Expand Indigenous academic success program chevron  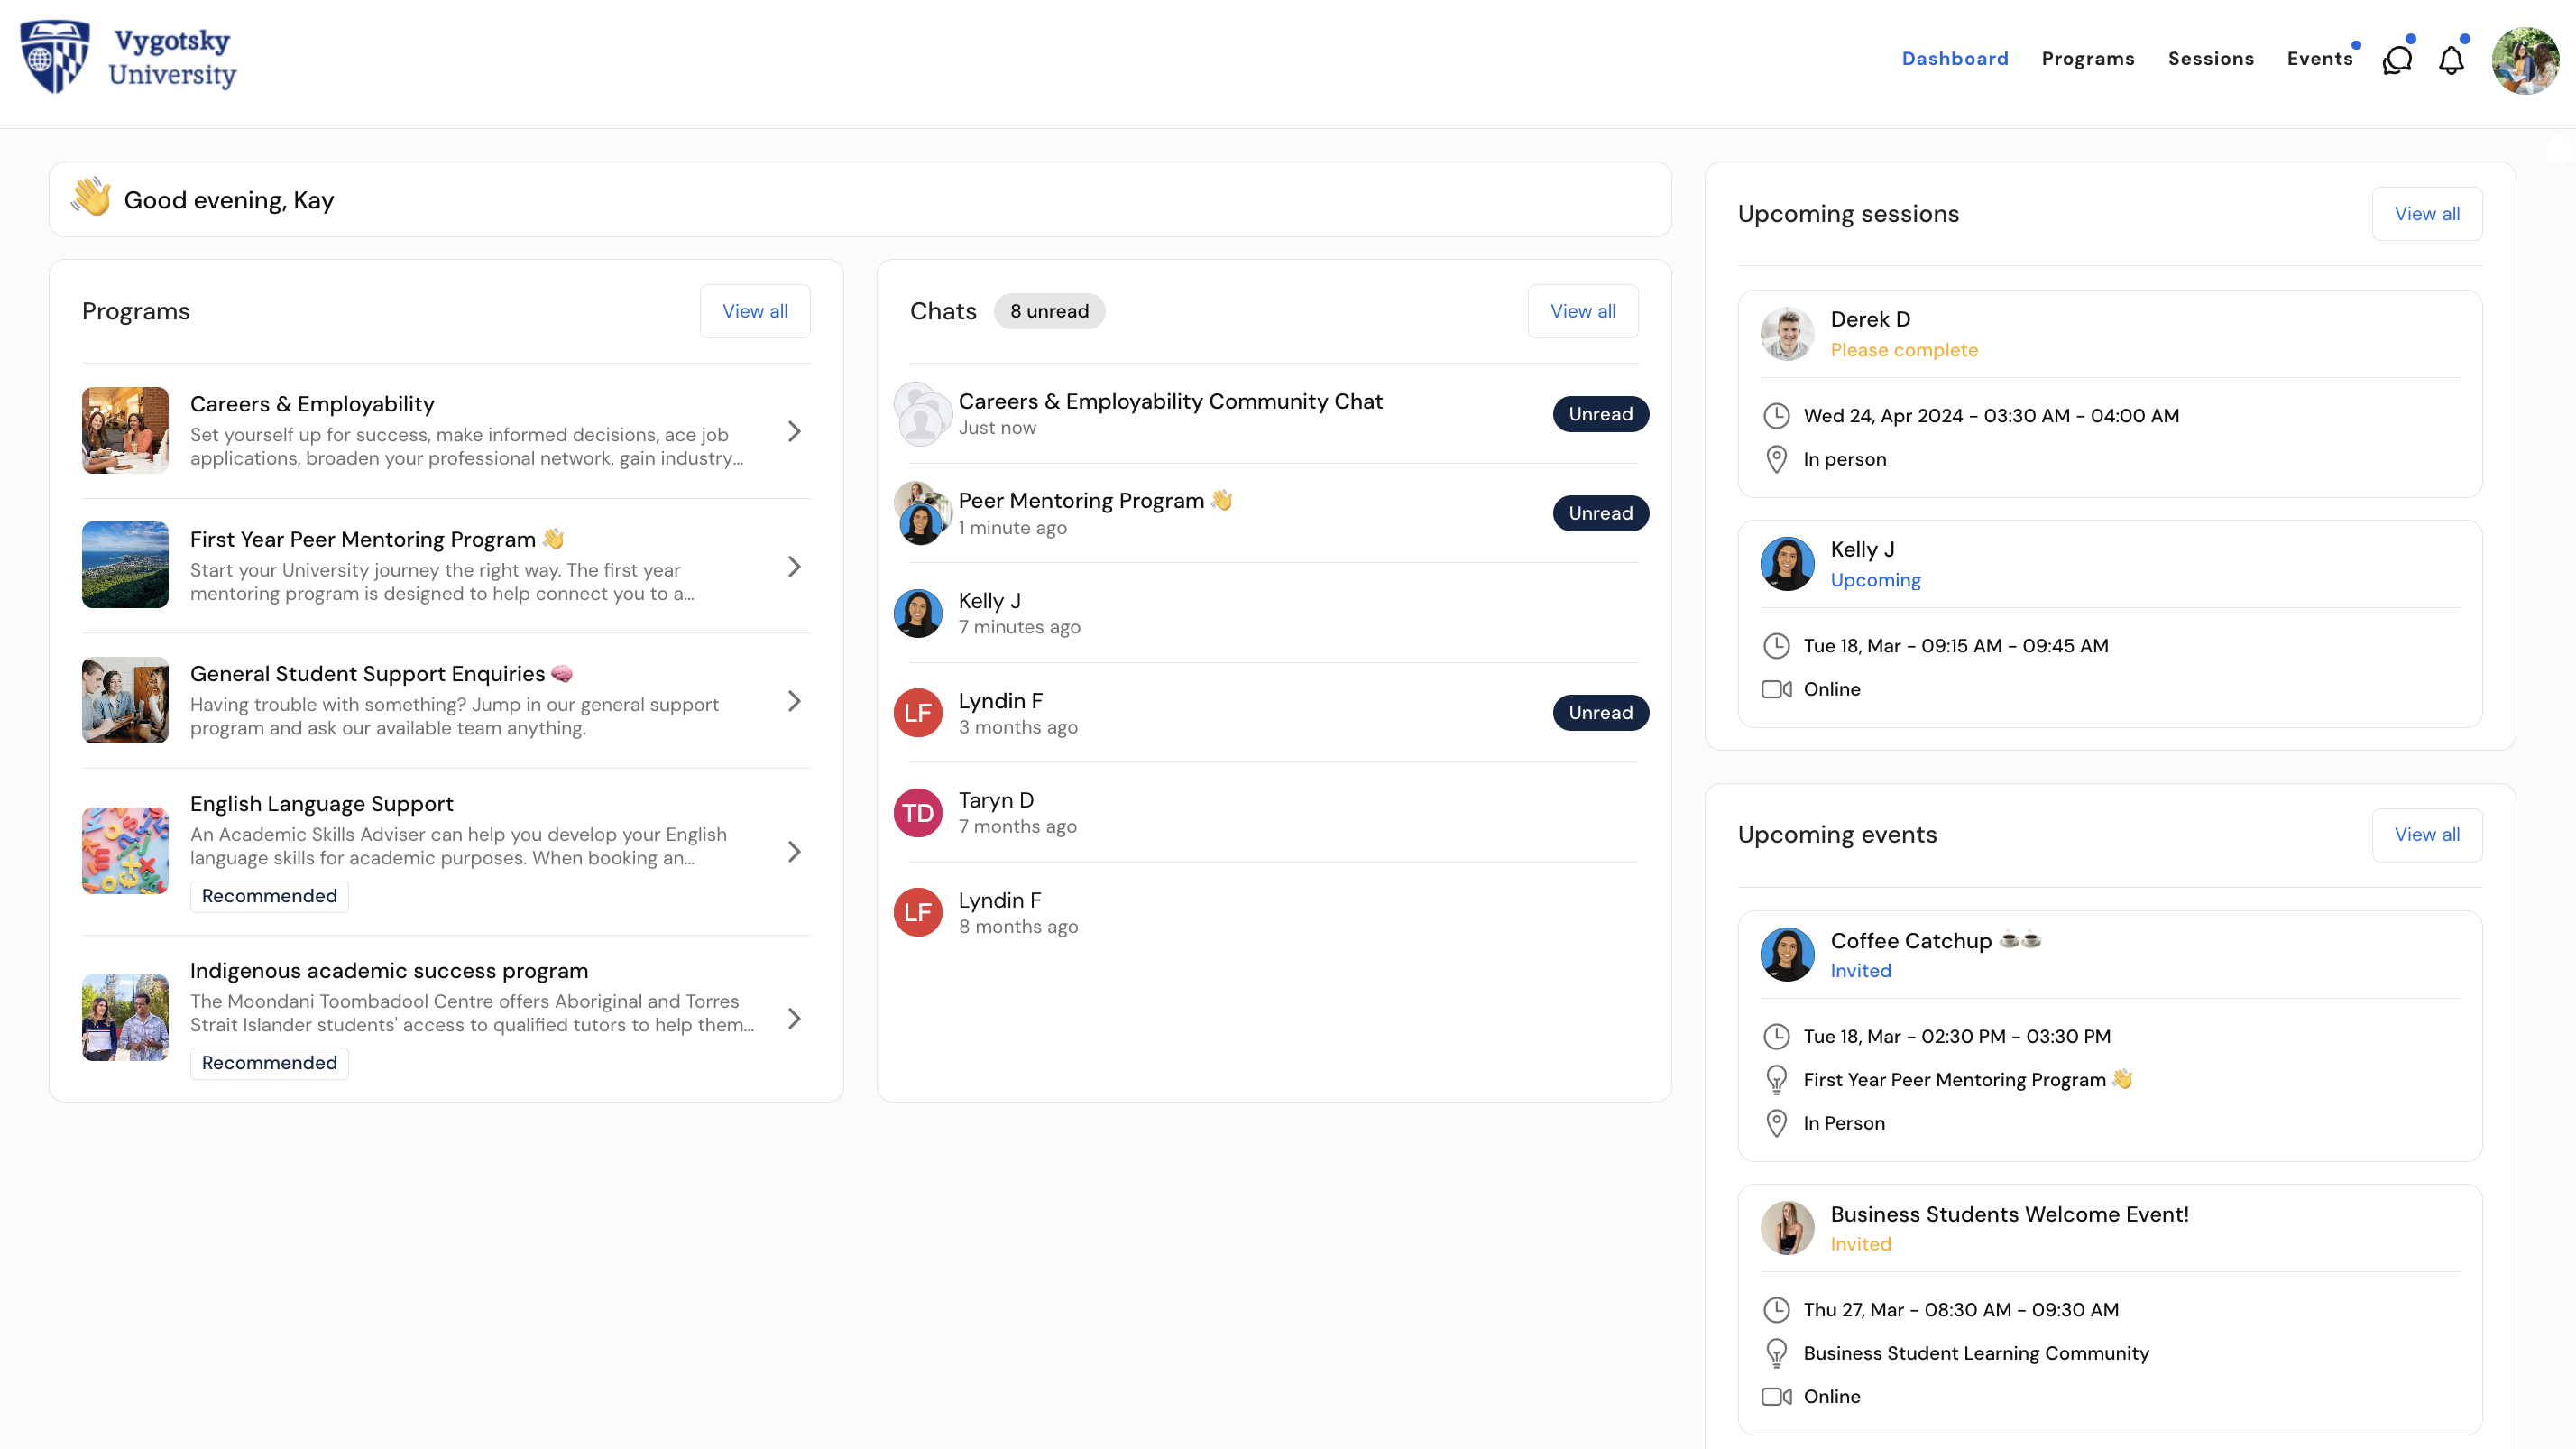(x=794, y=1019)
